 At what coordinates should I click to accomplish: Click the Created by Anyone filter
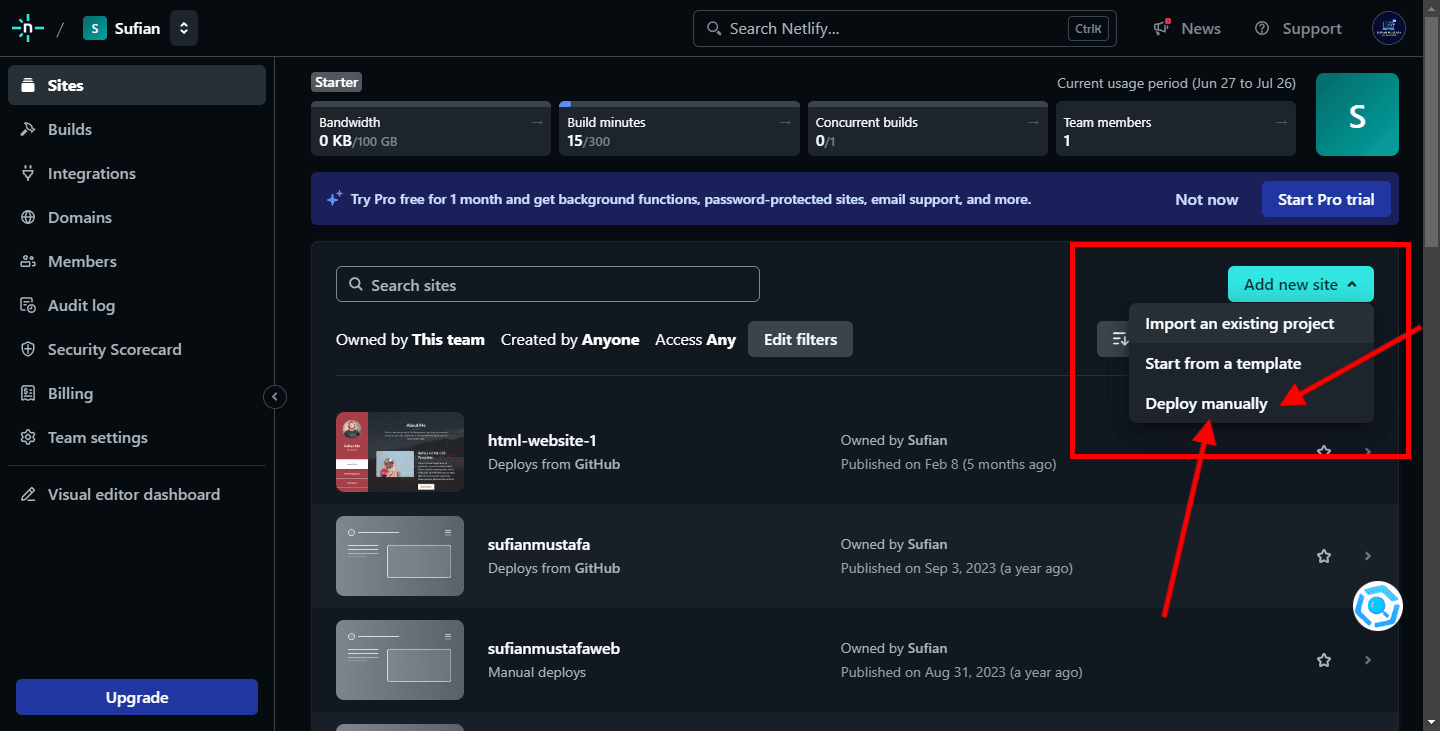coord(570,340)
